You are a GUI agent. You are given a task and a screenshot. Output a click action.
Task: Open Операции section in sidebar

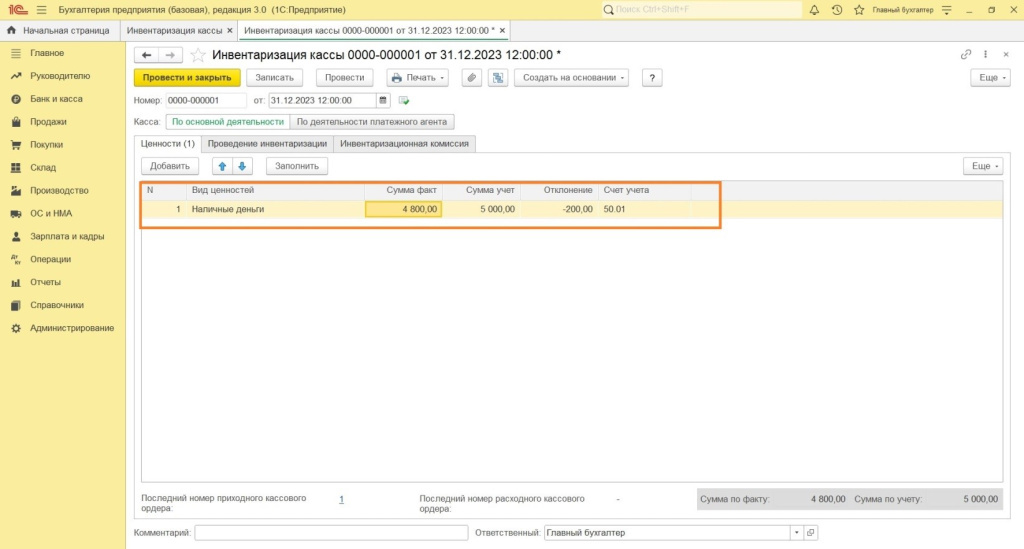coord(50,259)
